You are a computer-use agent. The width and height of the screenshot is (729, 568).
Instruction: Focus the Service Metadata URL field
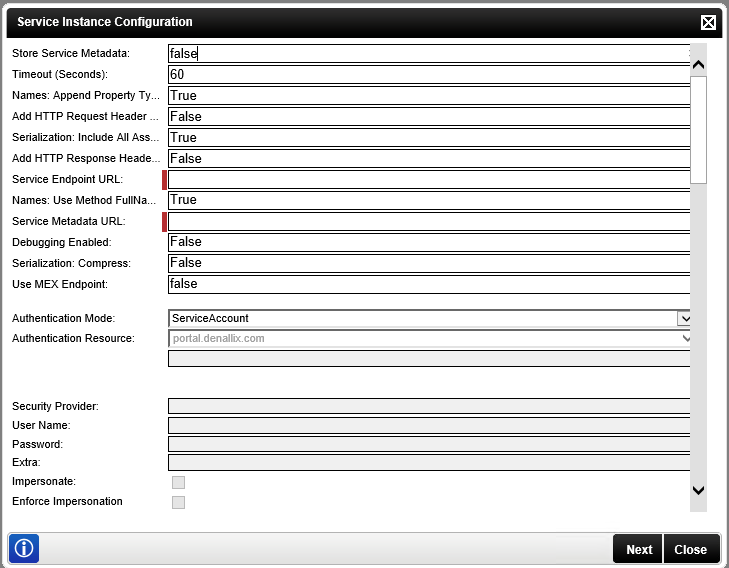pyautogui.click(x=429, y=221)
